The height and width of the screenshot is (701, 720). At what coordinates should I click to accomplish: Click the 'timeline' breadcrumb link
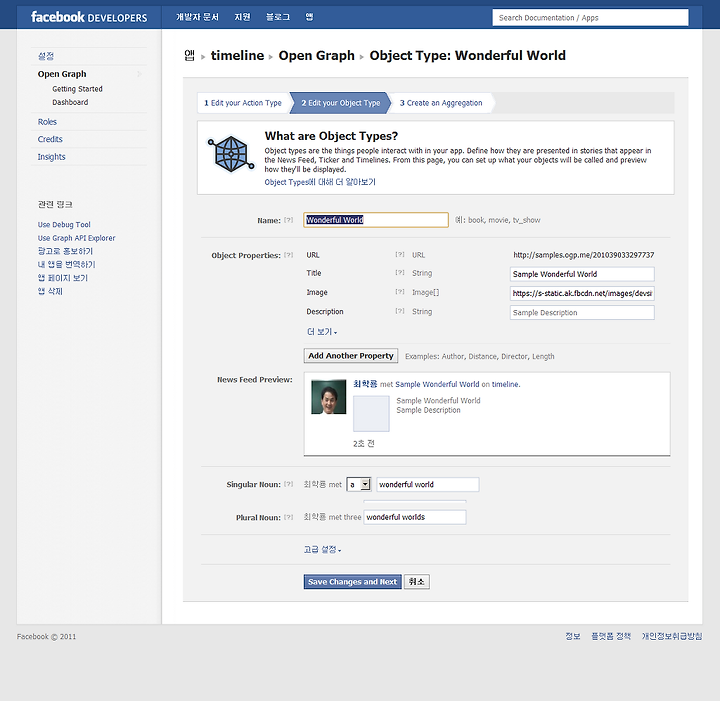237,56
